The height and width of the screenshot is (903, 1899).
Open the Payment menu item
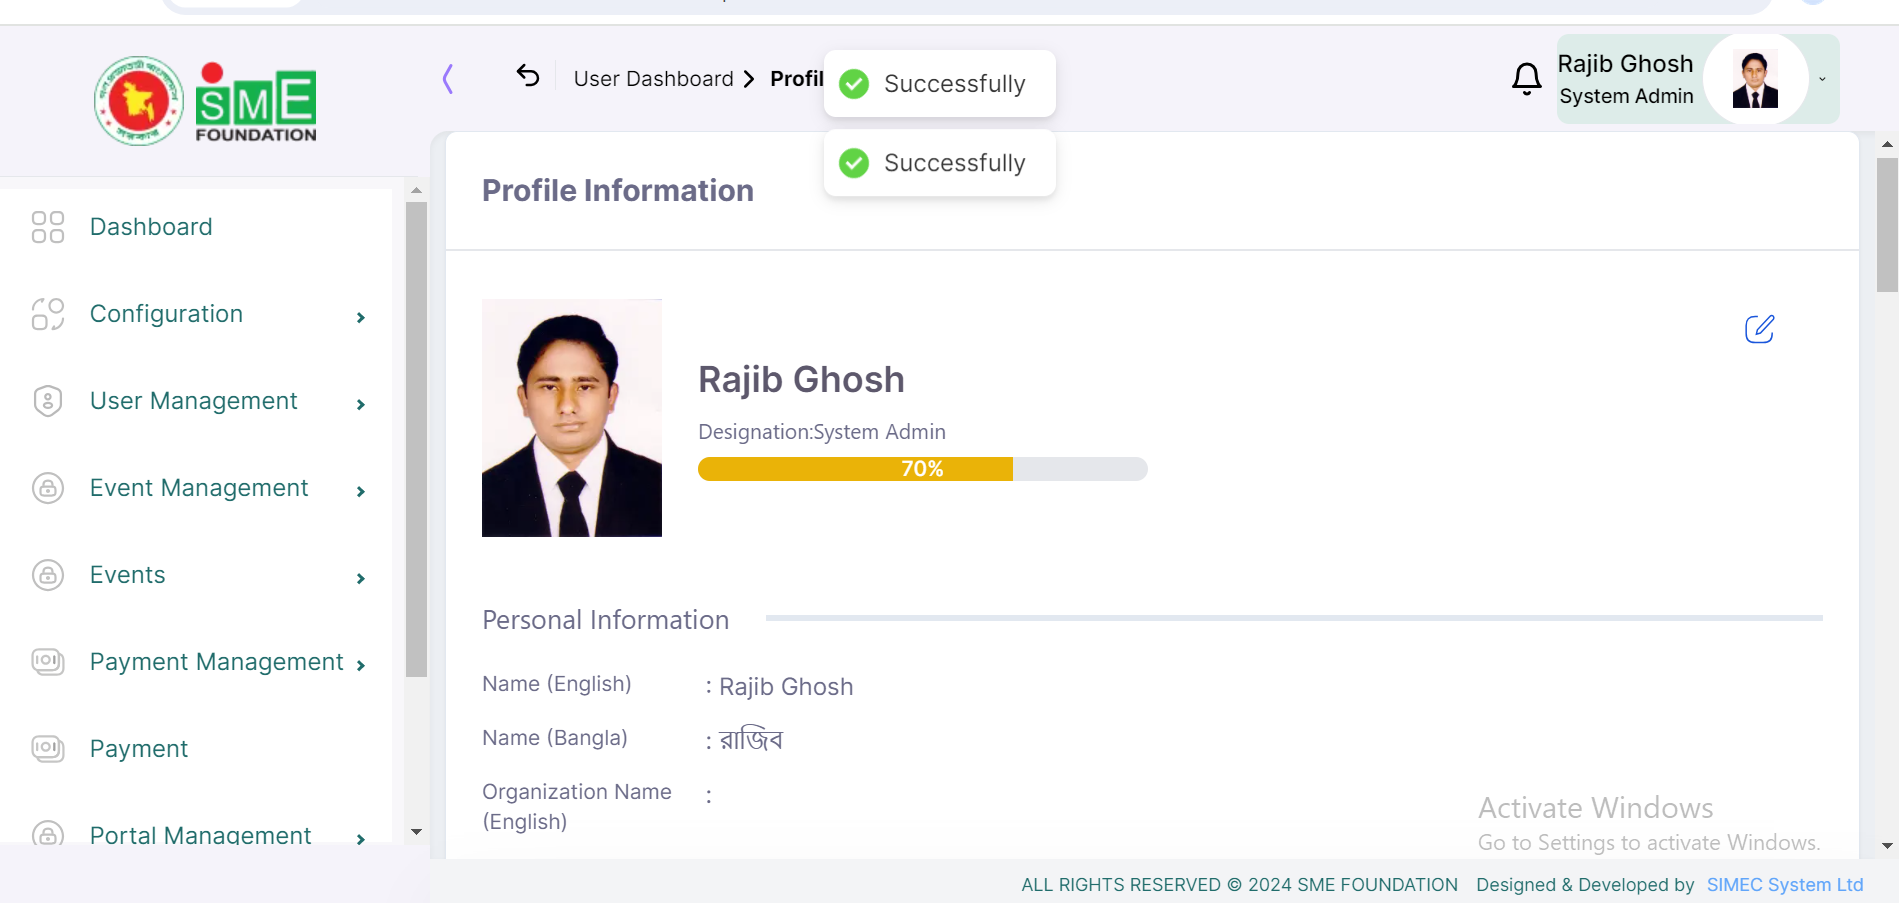pos(139,749)
